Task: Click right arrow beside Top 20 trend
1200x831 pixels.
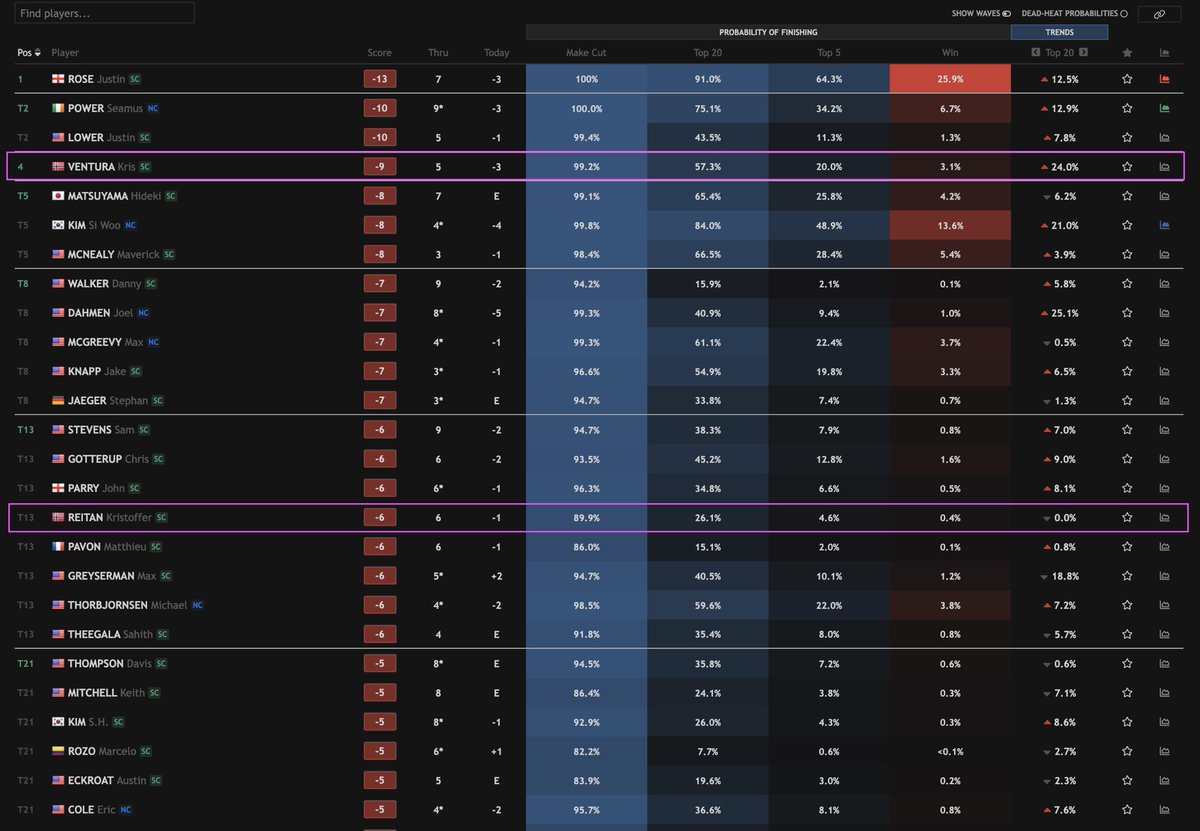Action: (x=1083, y=53)
